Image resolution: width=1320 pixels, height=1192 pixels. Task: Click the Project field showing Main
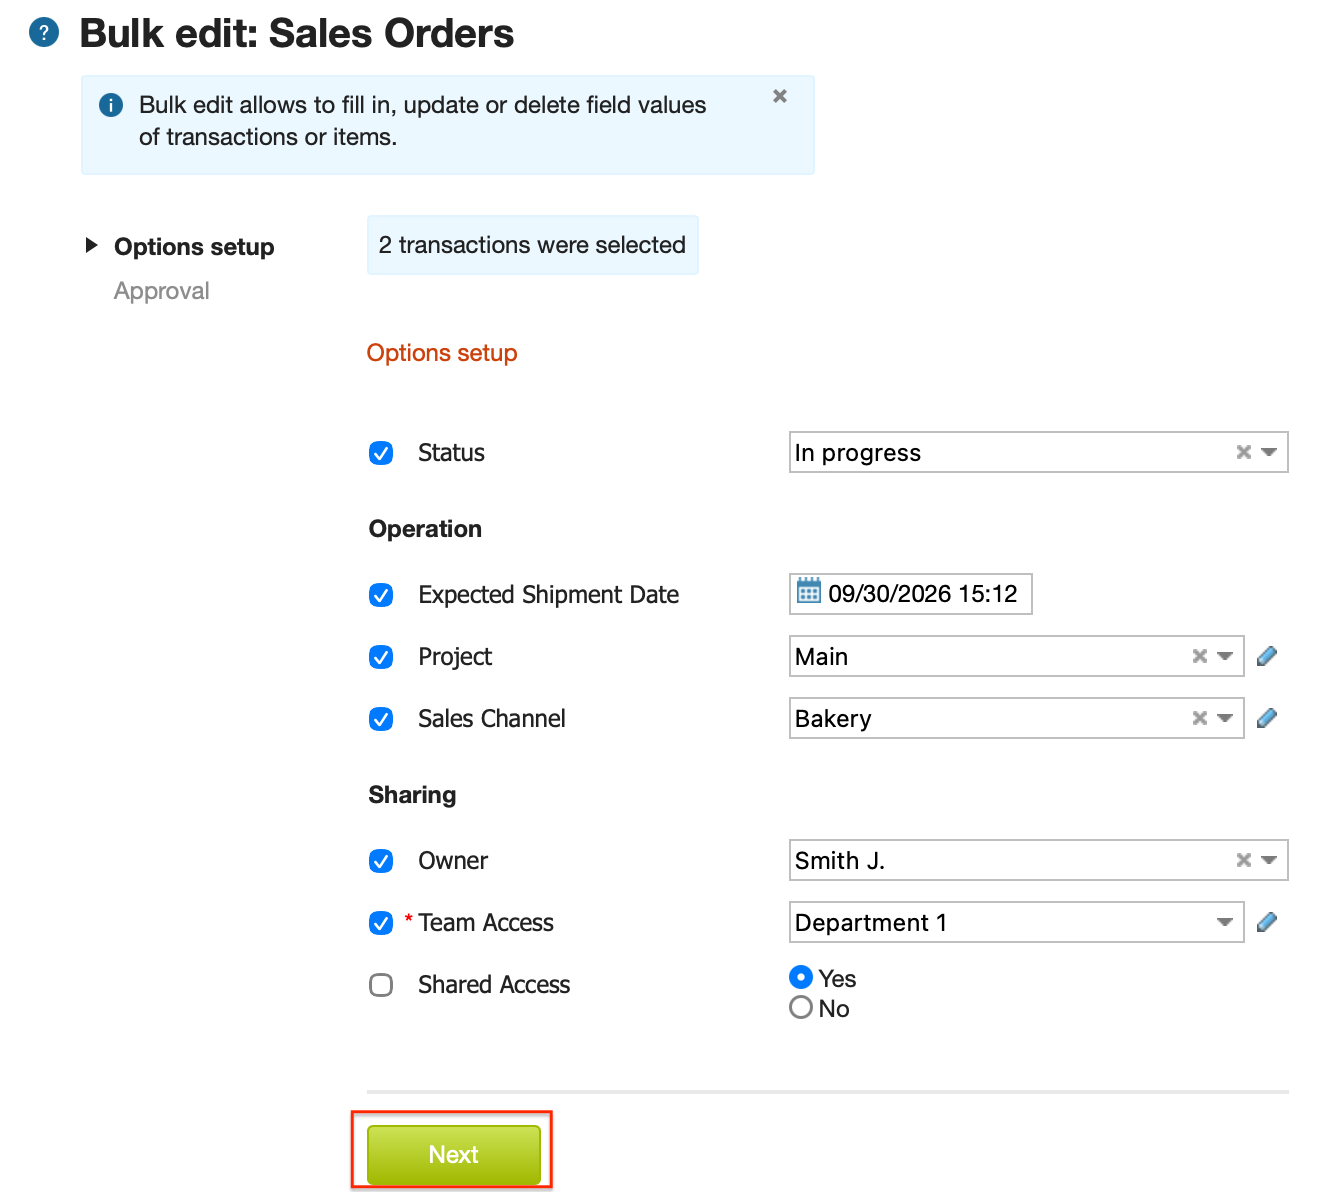click(1017, 656)
